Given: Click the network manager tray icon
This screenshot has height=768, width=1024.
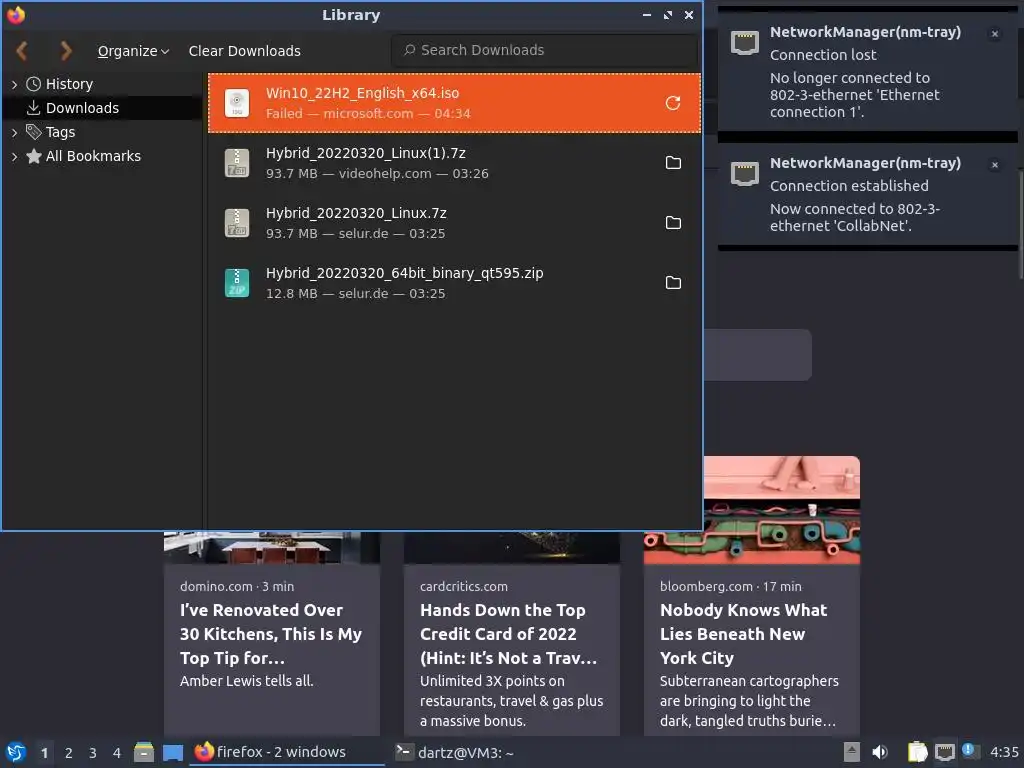Looking at the screenshot, I should pos(944,752).
